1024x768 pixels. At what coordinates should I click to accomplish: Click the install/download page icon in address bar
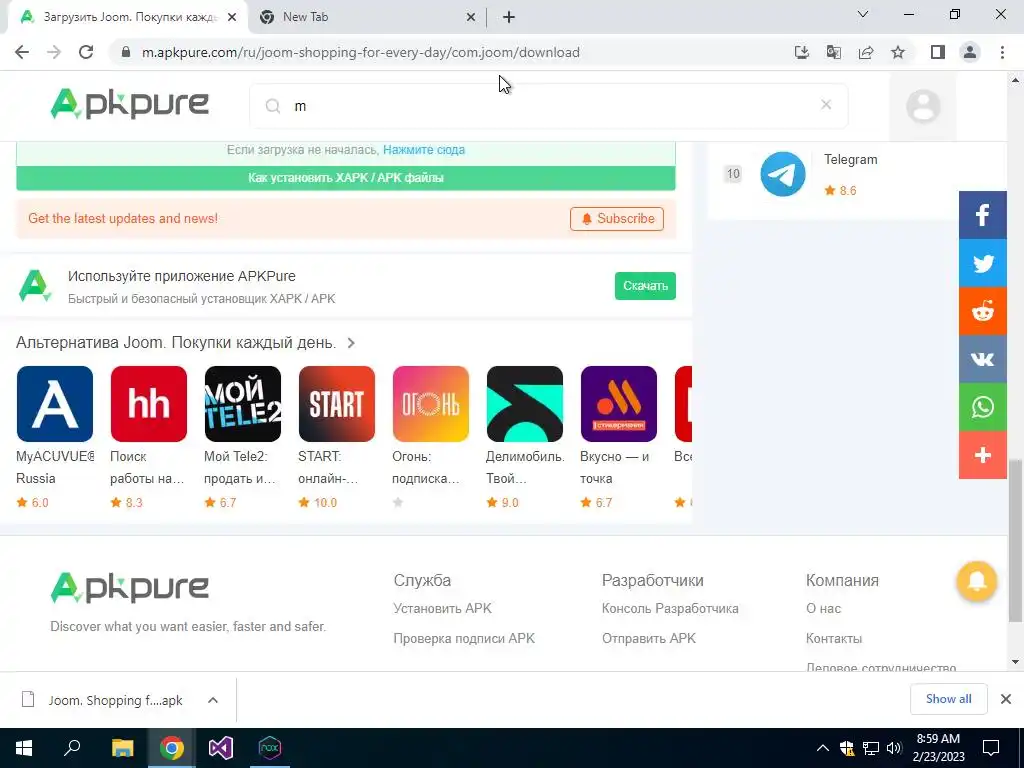pos(801,52)
